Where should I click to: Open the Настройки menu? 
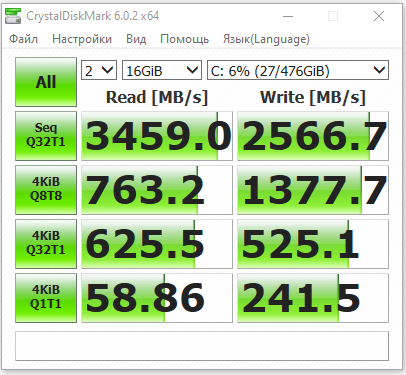click(82, 39)
